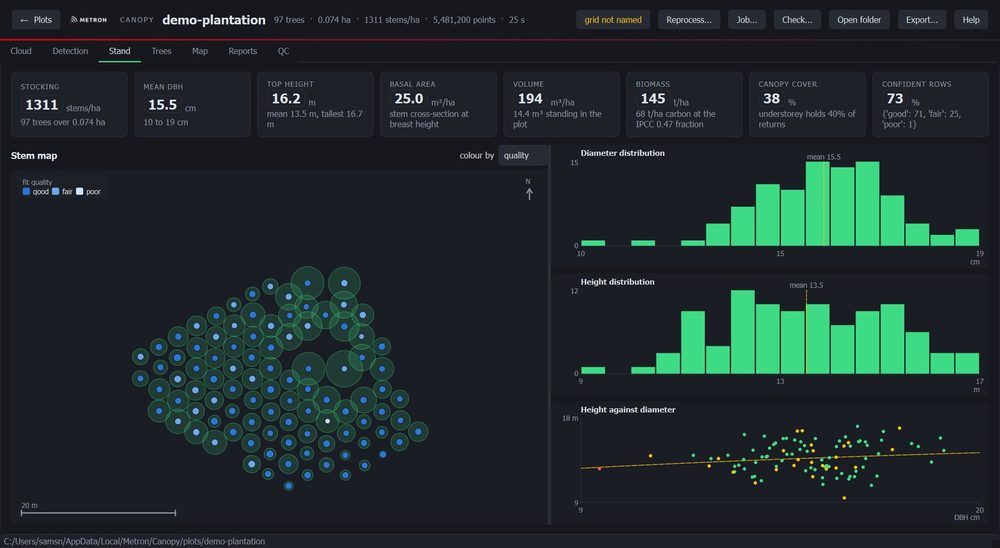
Task: Click the CANOPY product label
Action: [136, 20]
